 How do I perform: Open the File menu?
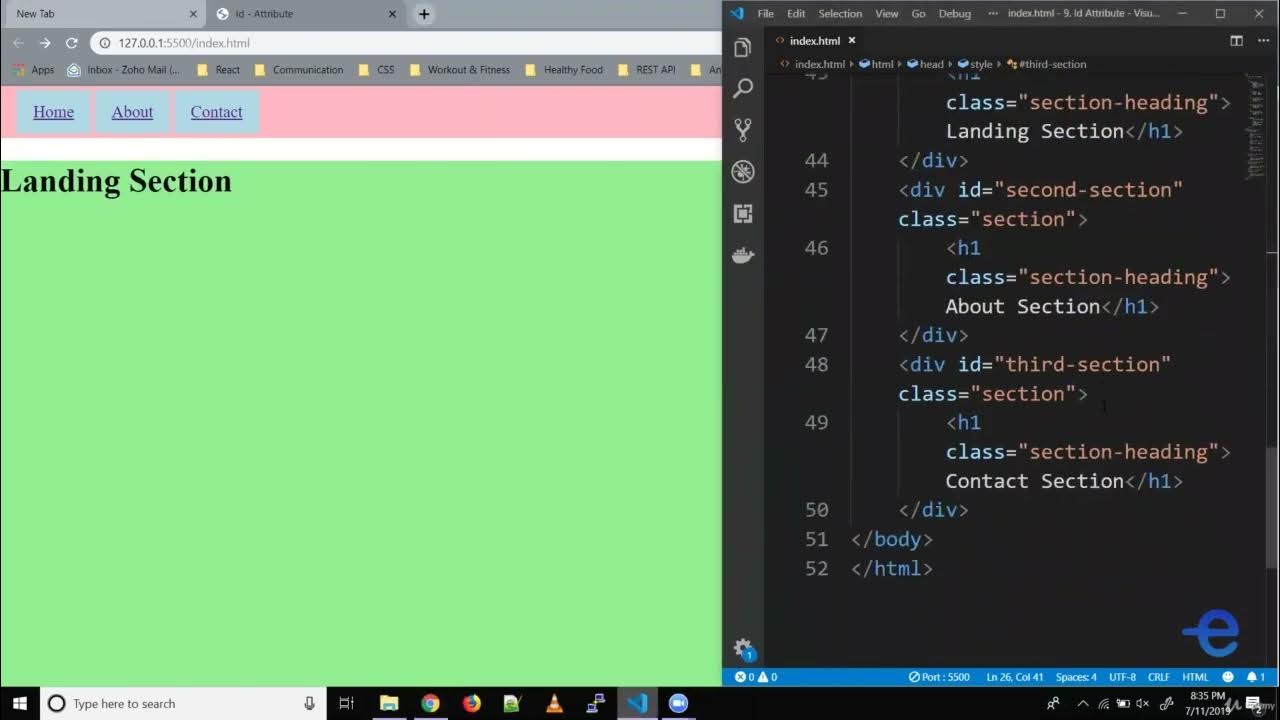766,14
